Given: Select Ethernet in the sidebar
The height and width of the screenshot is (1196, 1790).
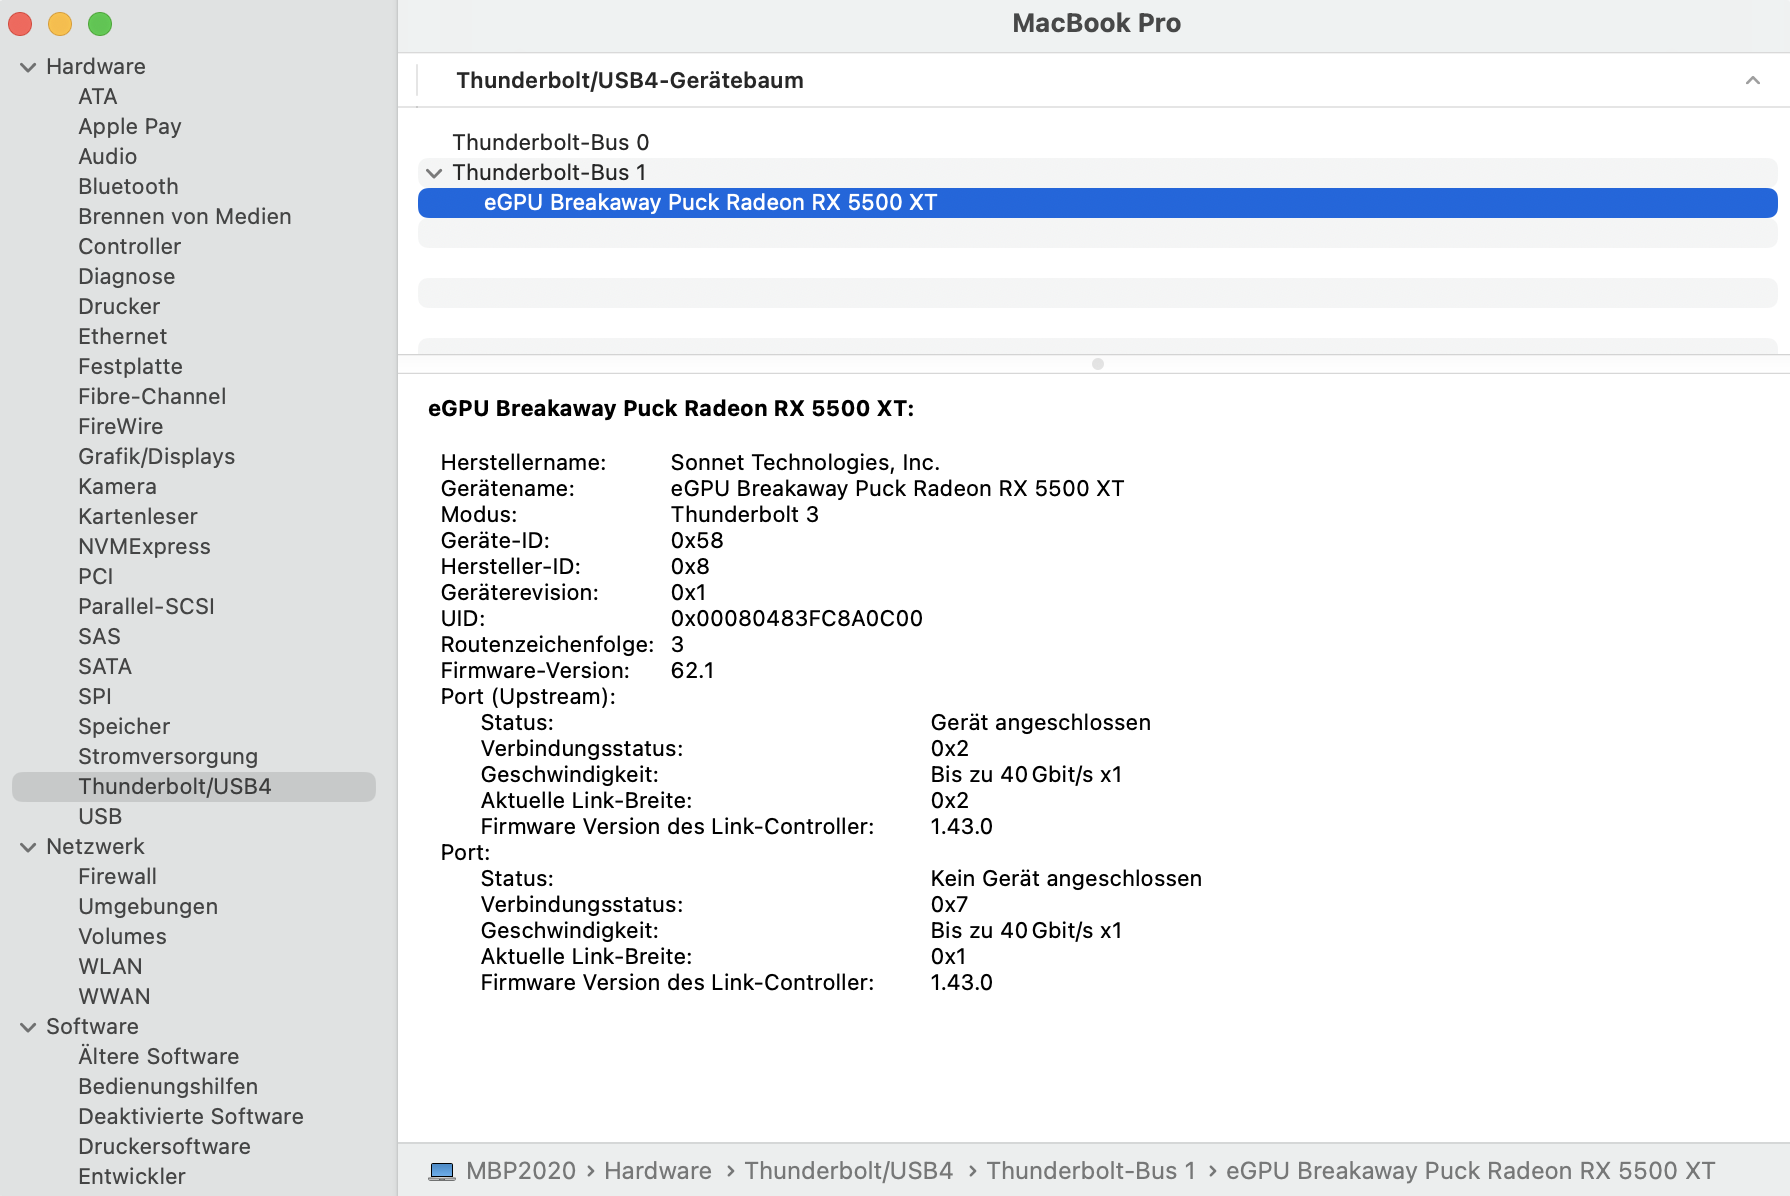Looking at the screenshot, I should tap(123, 337).
